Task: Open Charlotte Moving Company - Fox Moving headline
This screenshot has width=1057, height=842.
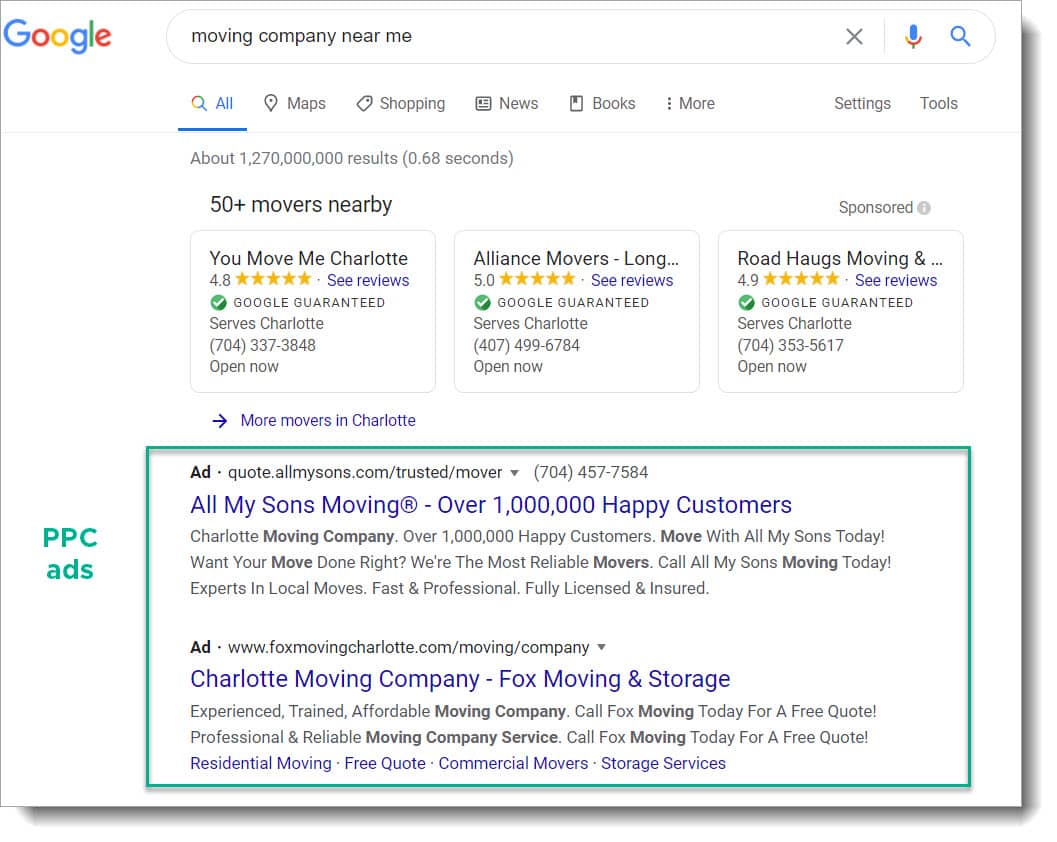Action: [x=460, y=679]
